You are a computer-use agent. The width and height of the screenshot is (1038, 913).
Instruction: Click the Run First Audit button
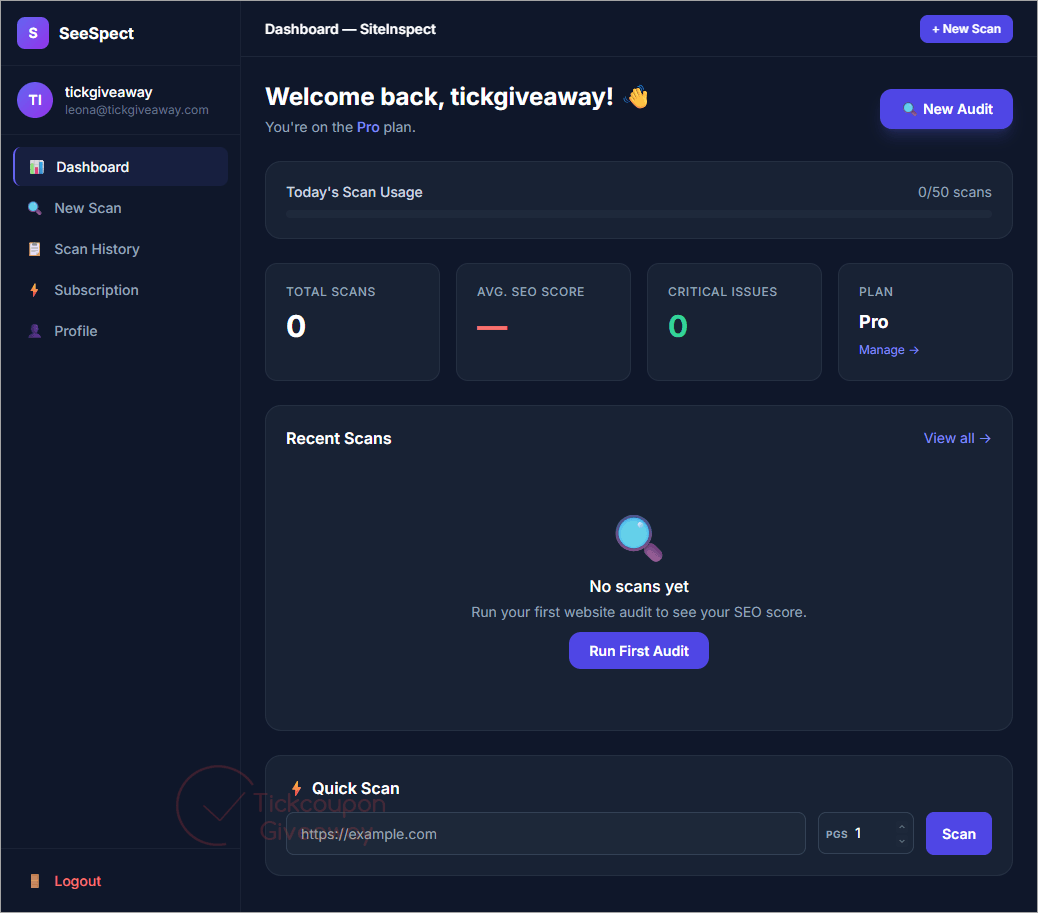point(639,651)
